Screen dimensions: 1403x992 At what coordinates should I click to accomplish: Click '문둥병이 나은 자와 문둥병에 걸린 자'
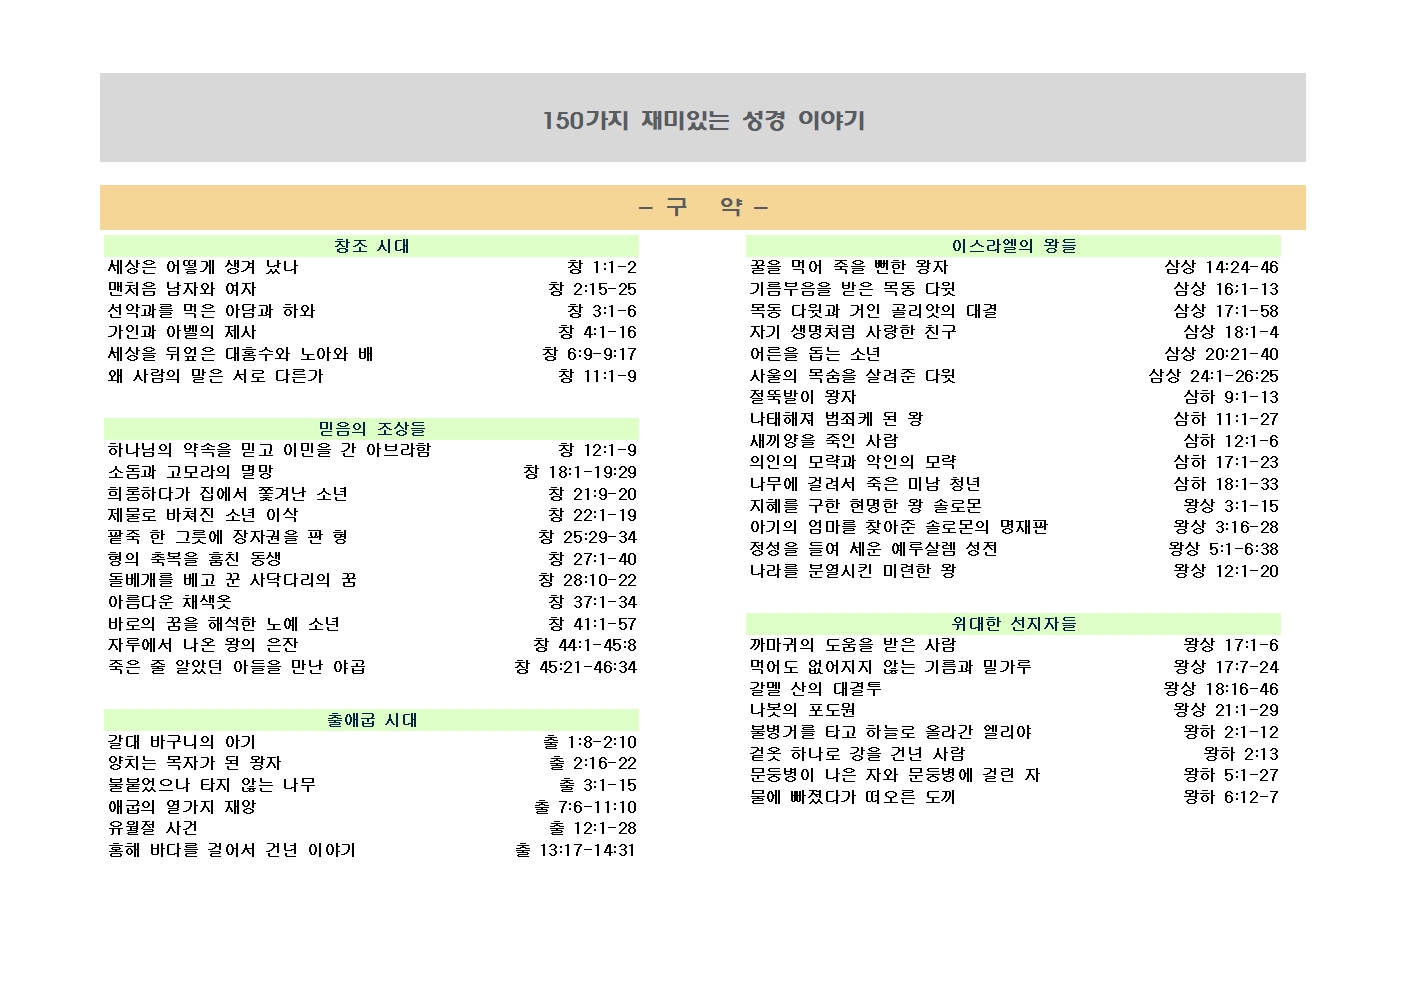click(895, 775)
